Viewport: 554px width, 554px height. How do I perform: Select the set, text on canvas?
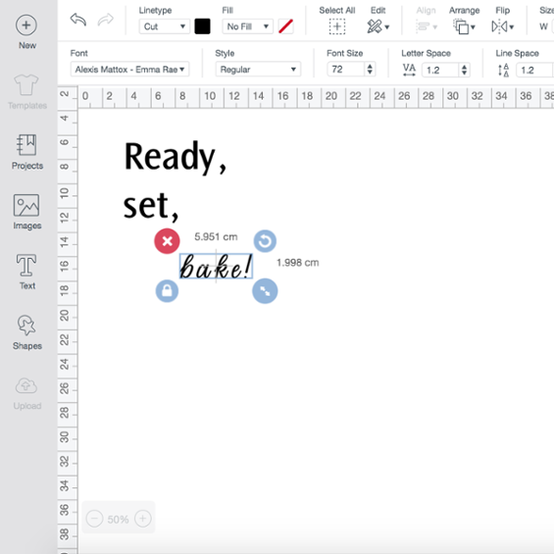click(x=151, y=207)
